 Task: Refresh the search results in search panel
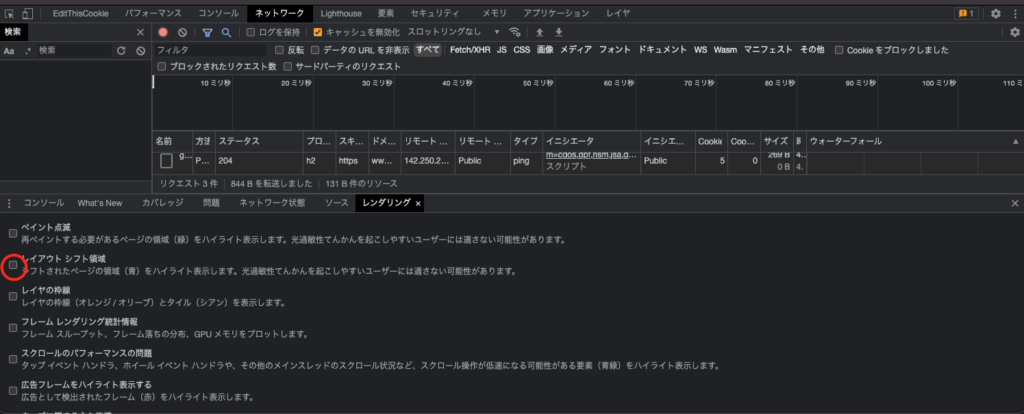[122, 50]
